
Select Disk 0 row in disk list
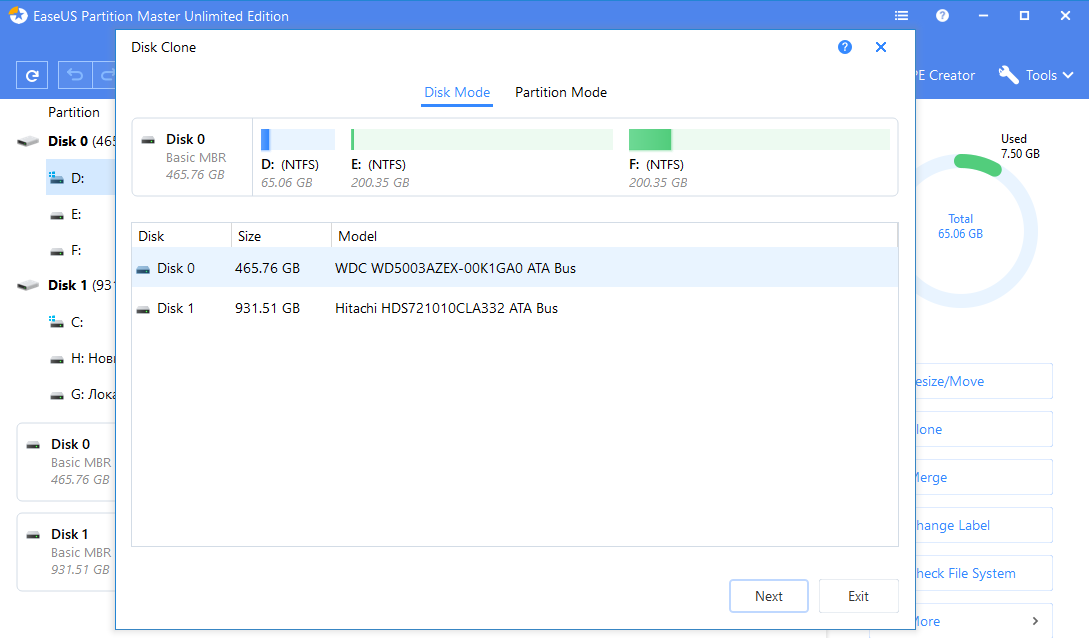514,268
